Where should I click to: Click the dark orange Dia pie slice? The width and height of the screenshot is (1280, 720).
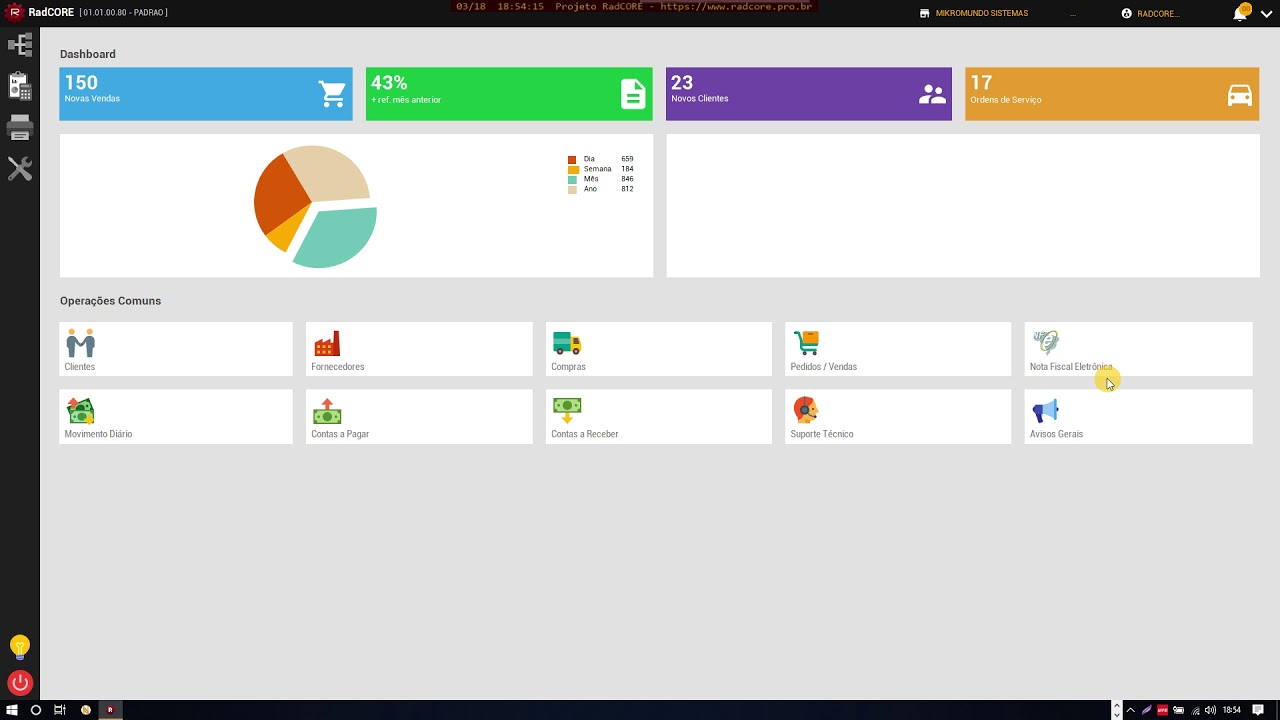280,195
